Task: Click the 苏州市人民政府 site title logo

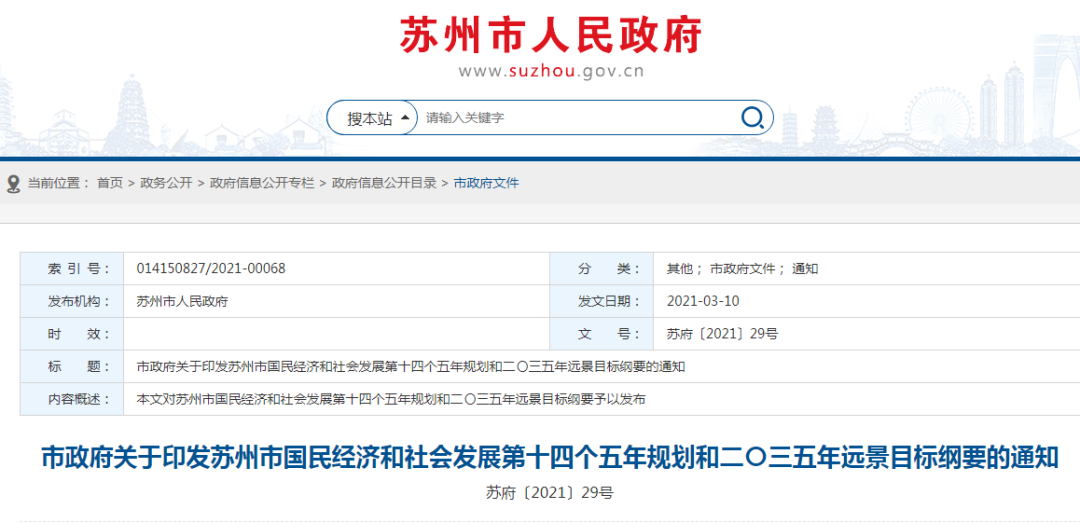Action: [x=551, y=34]
